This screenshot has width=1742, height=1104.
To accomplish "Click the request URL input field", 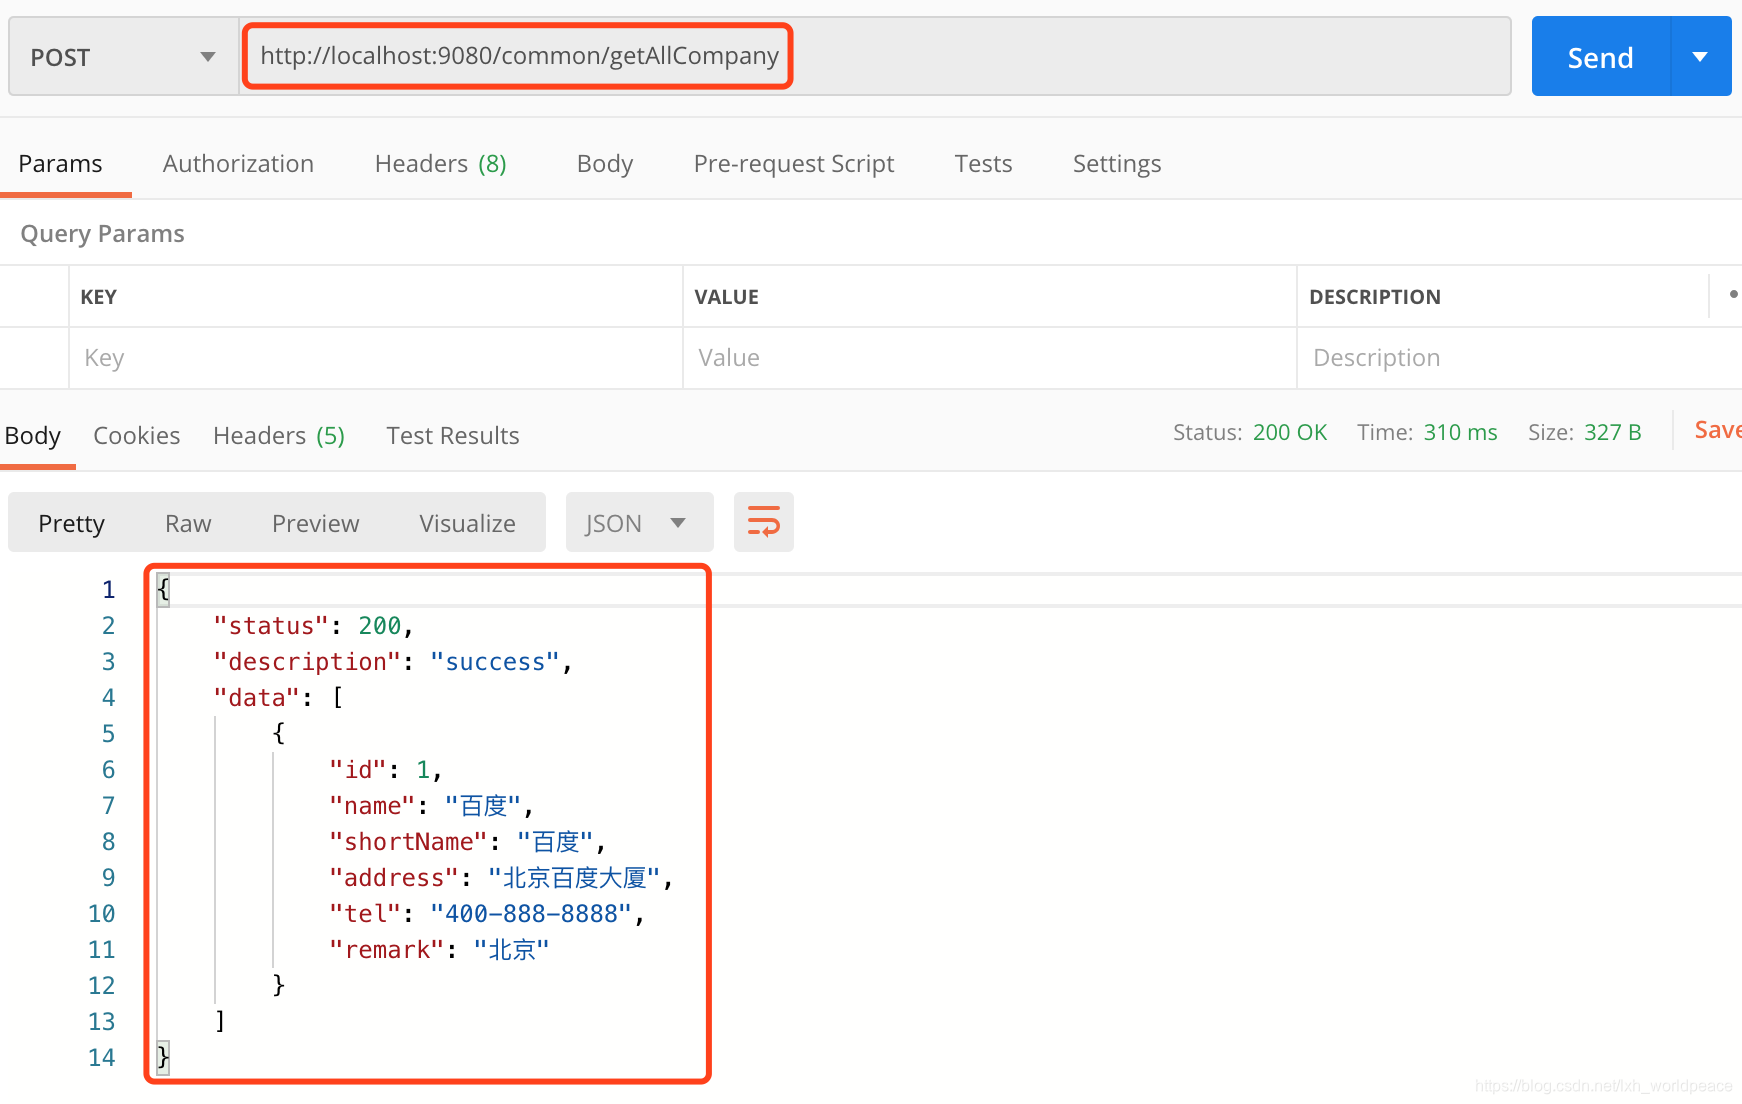I will (875, 56).
